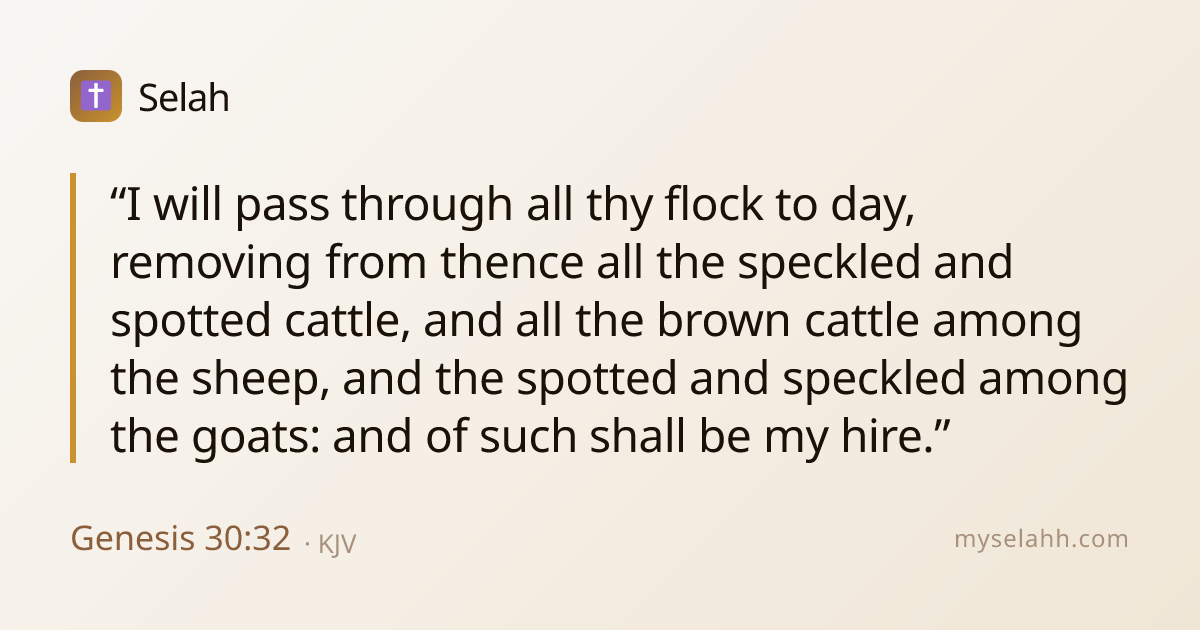The width and height of the screenshot is (1200, 630).
Task: Click the white cross inside the purple logo
Action: click(x=96, y=96)
